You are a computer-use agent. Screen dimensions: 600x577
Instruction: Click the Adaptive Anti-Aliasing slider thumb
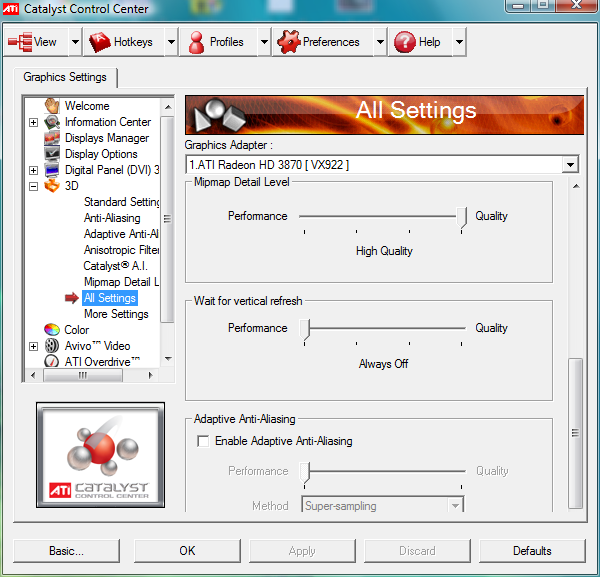coord(305,473)
